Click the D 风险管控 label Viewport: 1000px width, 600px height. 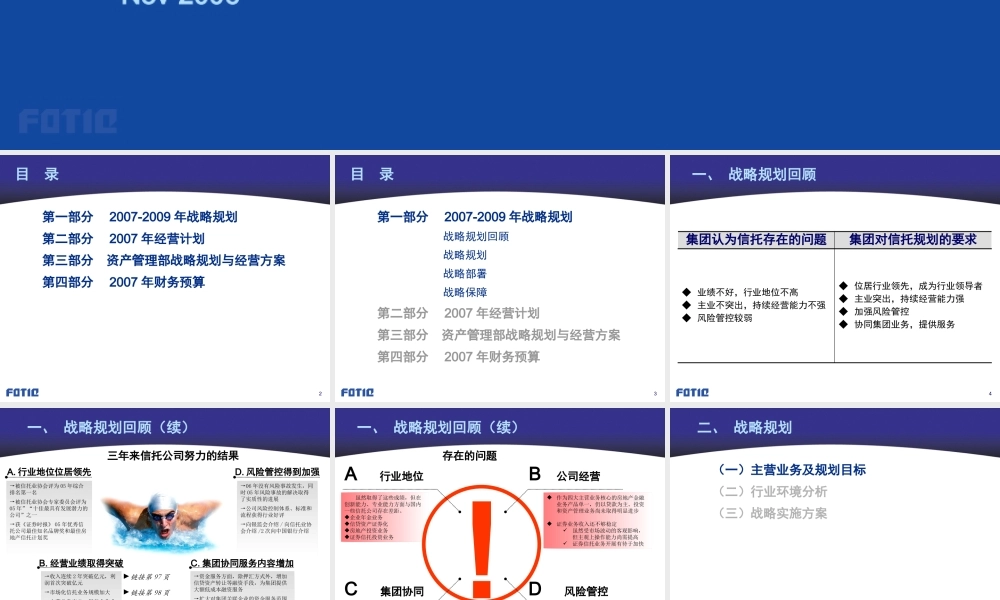(568, 590)
